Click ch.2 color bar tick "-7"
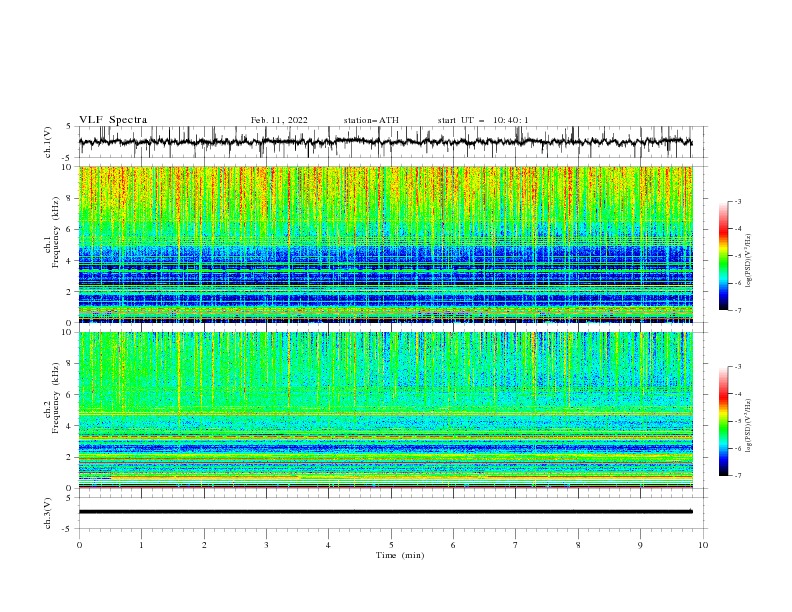 point(738,475)
